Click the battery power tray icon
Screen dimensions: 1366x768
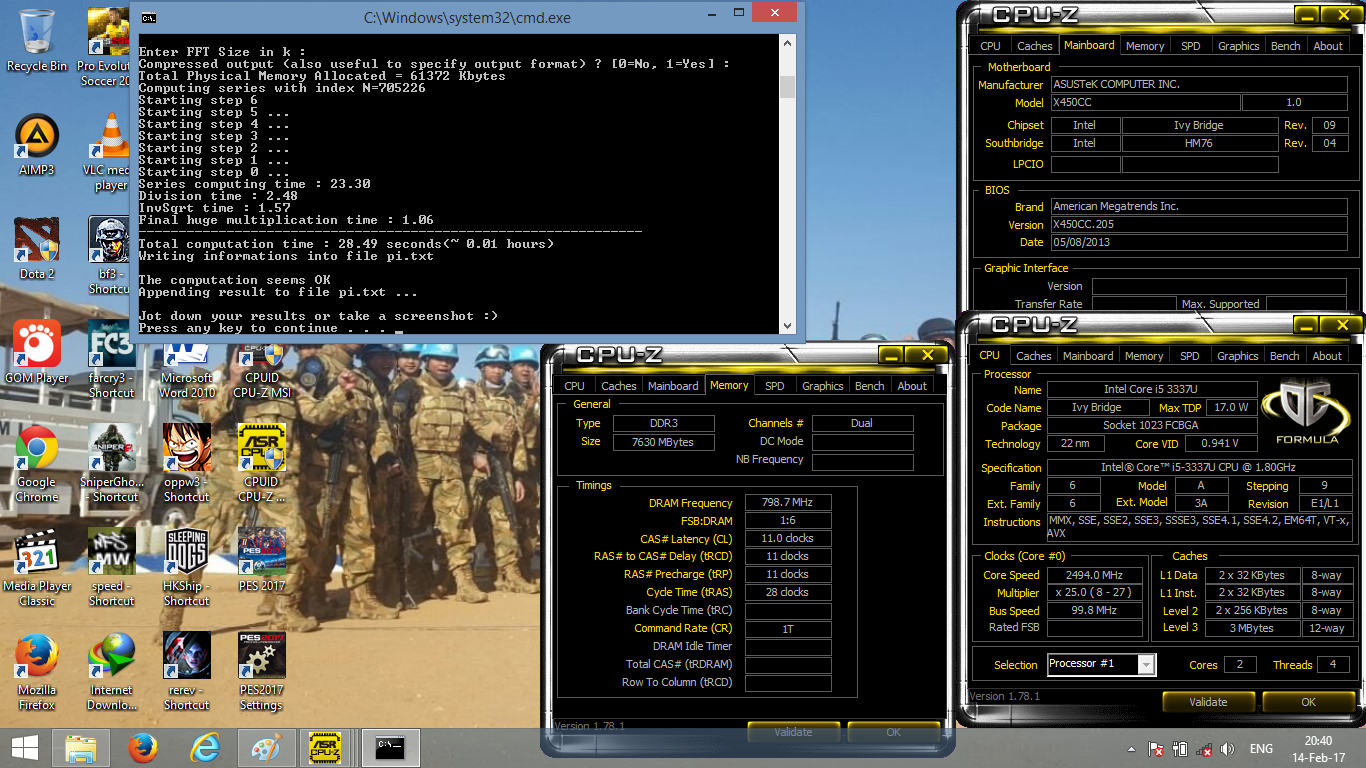click(x=1181, y=749)
